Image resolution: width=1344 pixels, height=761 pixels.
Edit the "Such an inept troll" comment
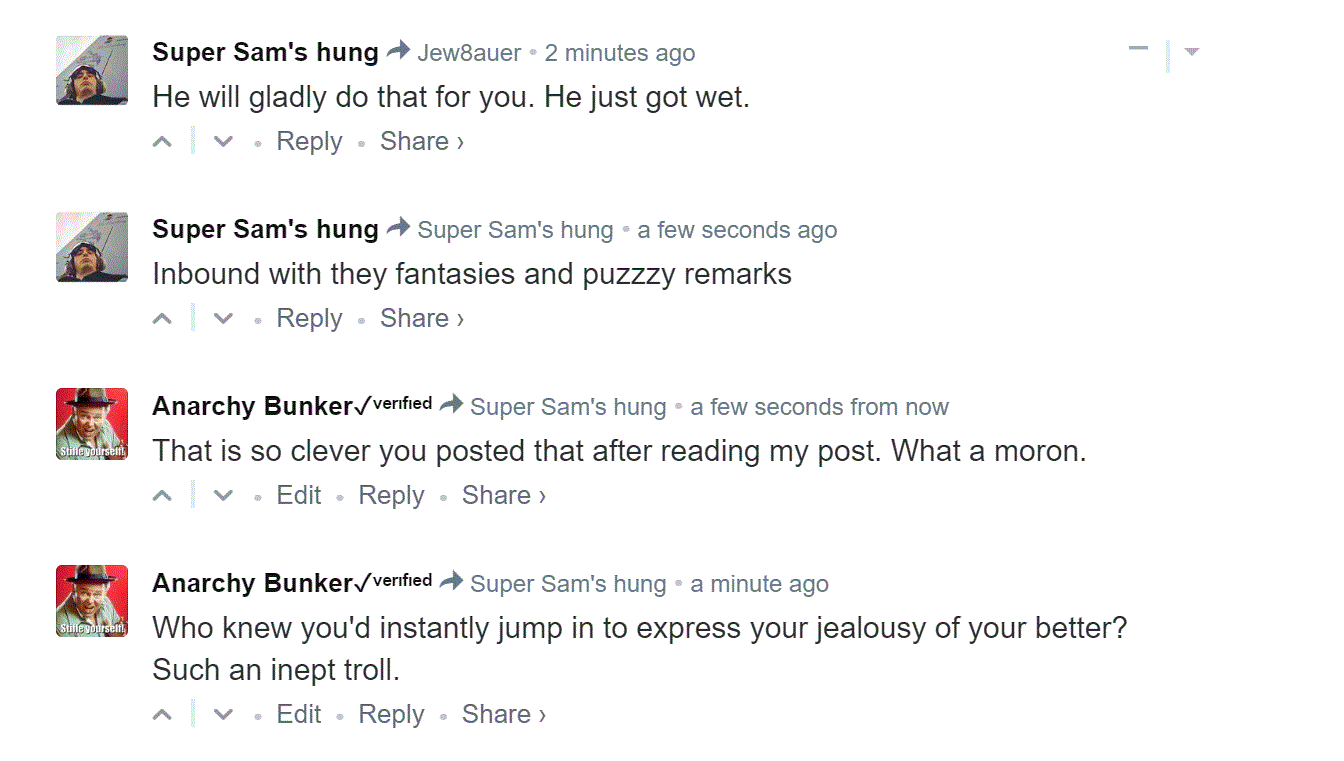[299, 715]
